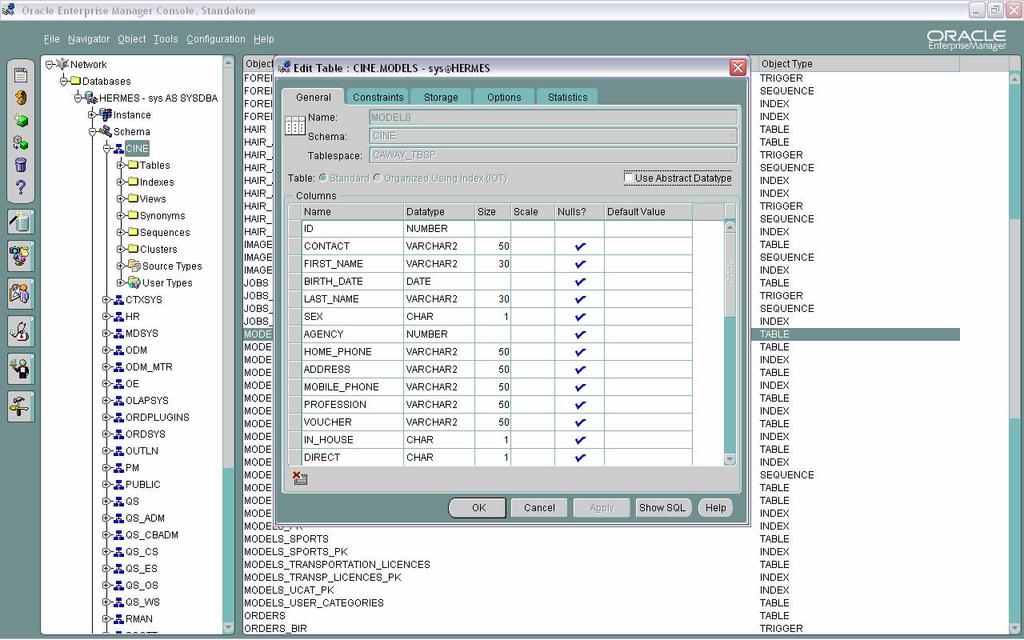
Task: Click the trash can Remove icon
Action: click(x=20, y=165)
